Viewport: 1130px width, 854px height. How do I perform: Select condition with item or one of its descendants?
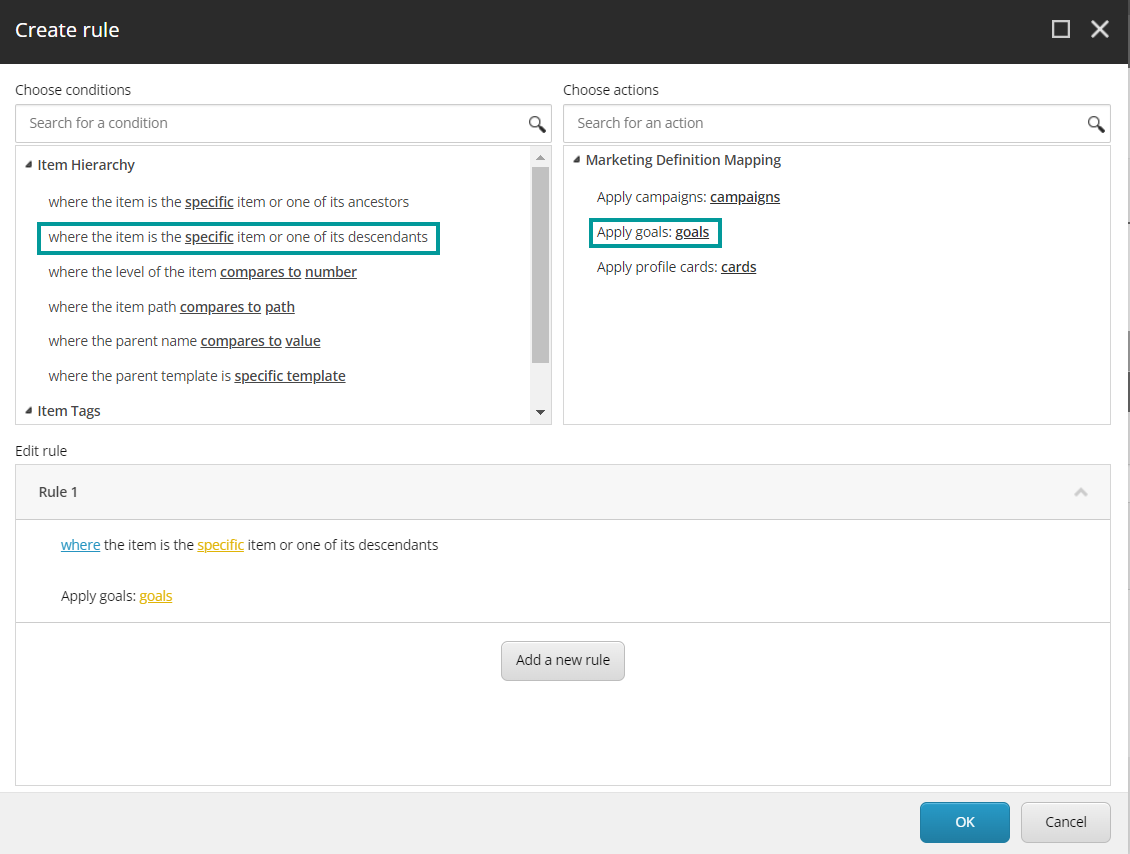pyautogui.click(x=238, y=237)
